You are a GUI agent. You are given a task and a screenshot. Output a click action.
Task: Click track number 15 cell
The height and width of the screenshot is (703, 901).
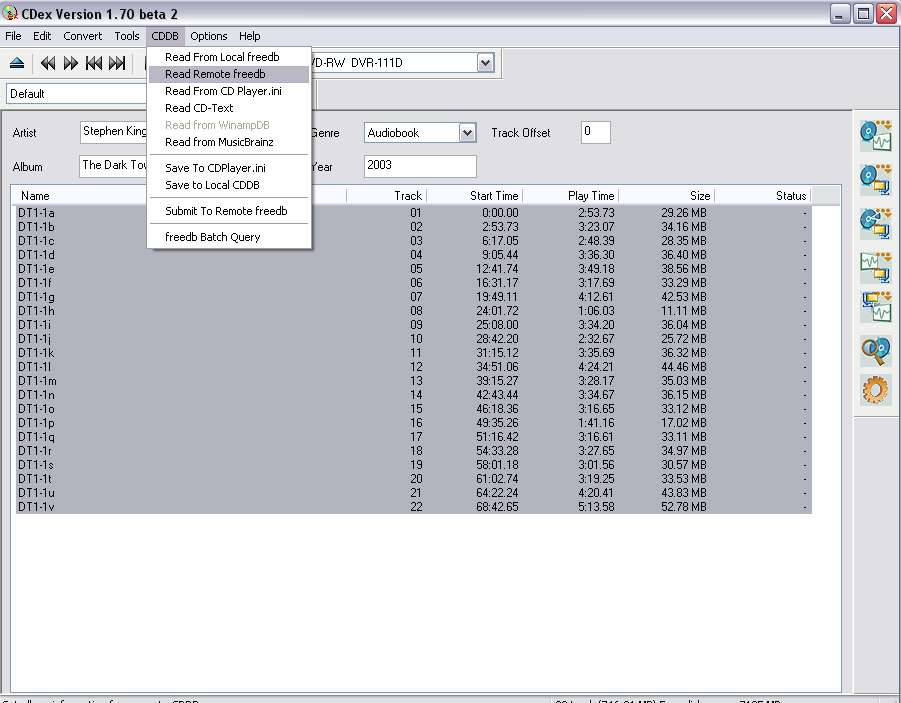416,409
